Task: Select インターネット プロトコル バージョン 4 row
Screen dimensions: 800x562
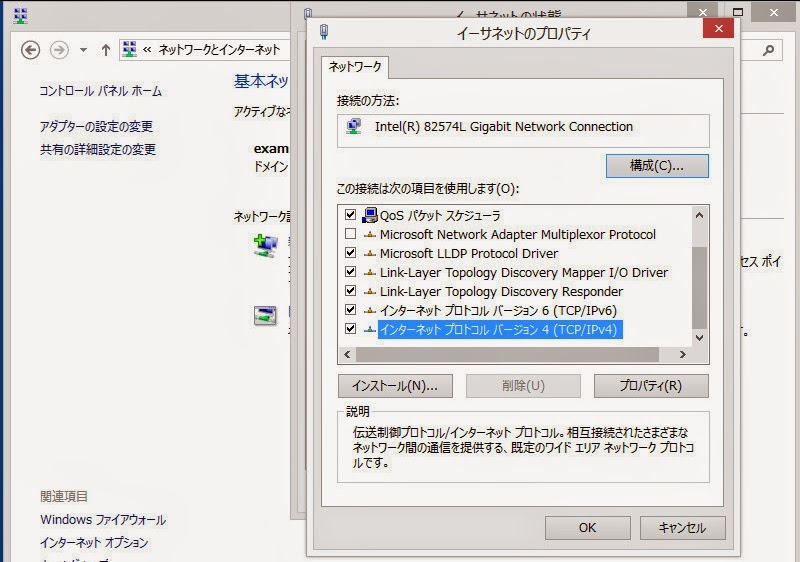Action: click(x=500, y=329)
